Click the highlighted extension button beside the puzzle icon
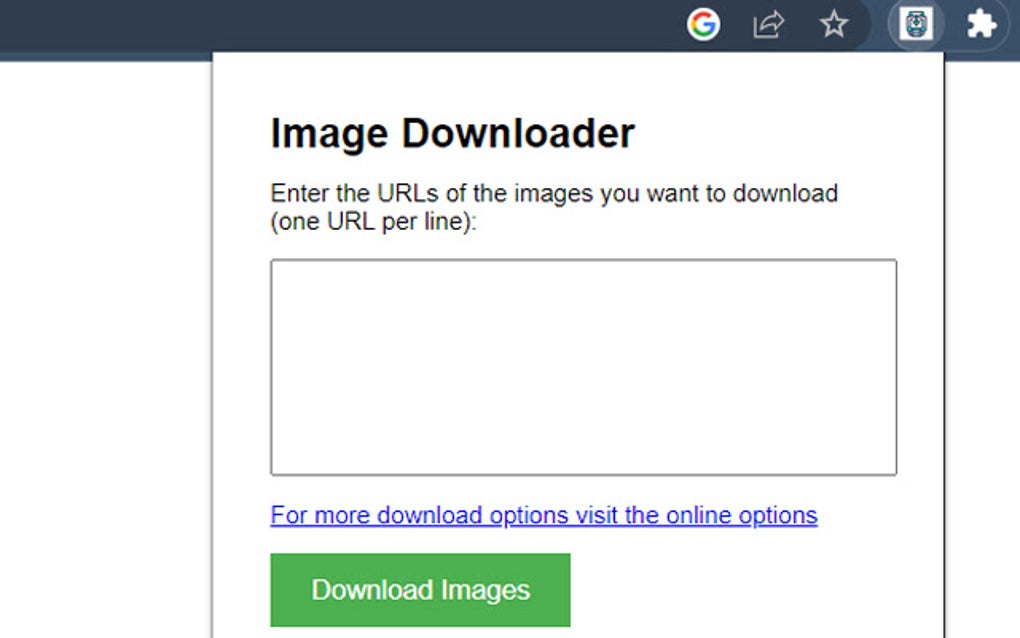The height and width of the screenshot is (638, 1020). (x=916, y=25)
